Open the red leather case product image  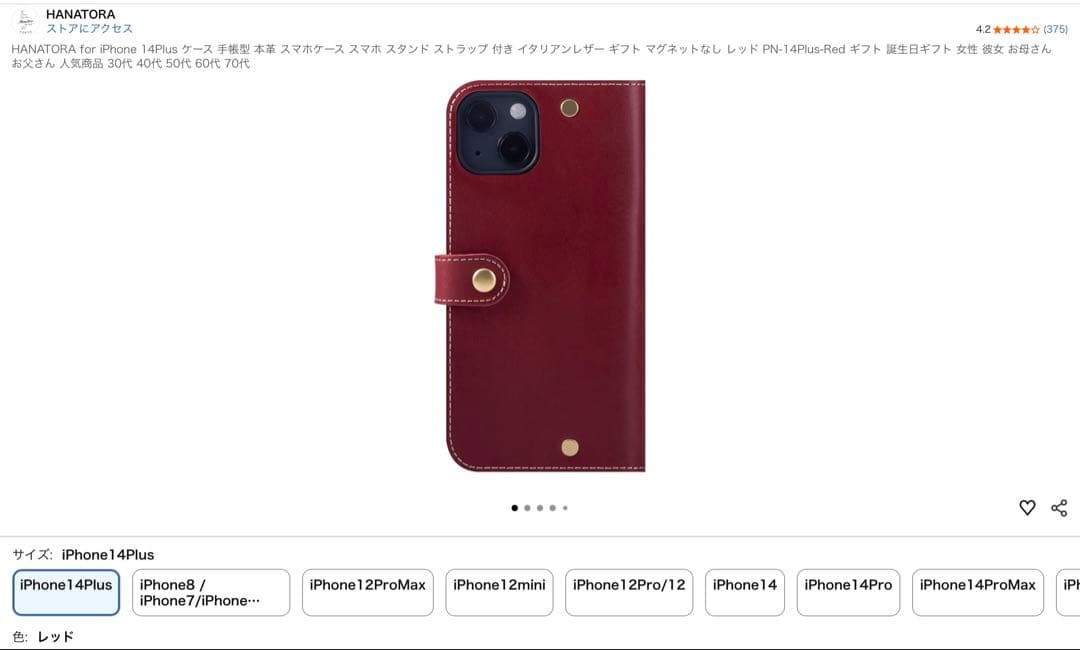(540, 275)
